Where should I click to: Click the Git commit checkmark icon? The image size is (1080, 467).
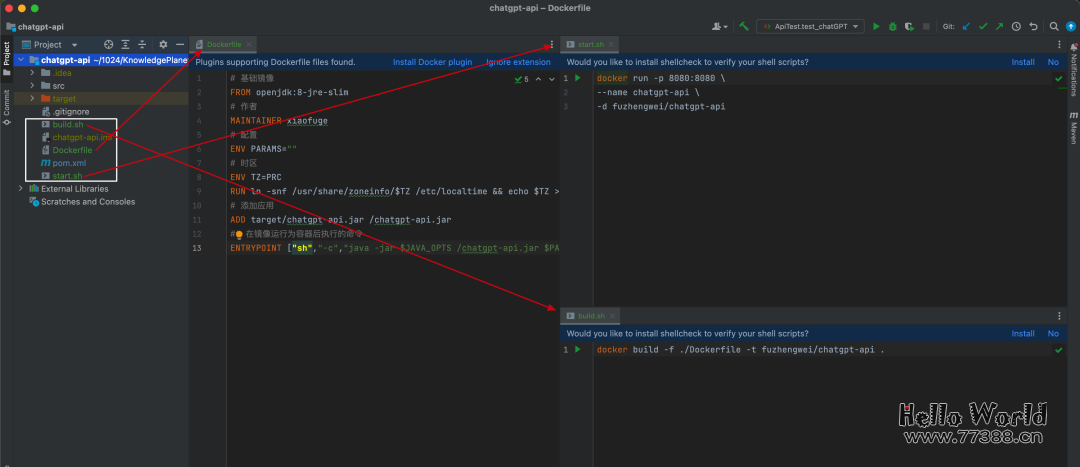point(983,26)
